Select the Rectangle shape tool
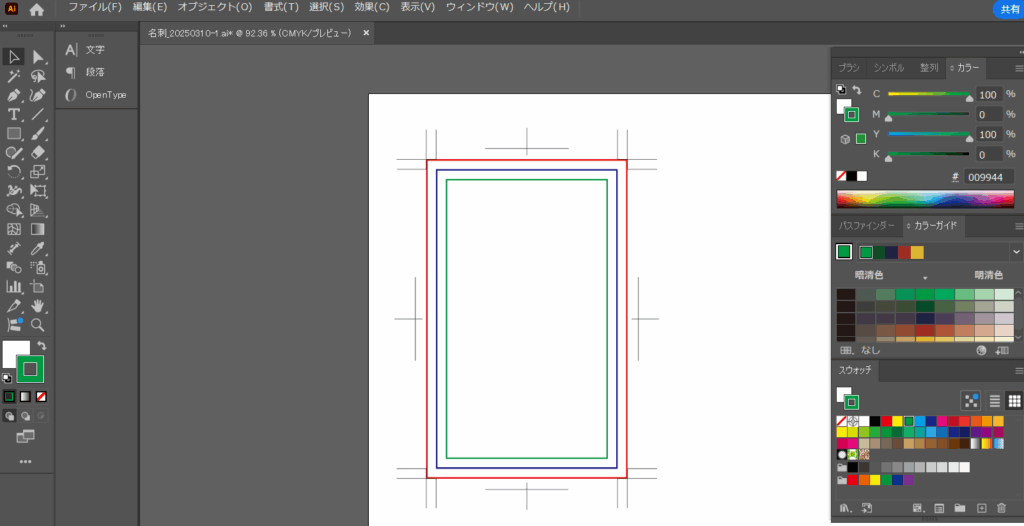 15,133
